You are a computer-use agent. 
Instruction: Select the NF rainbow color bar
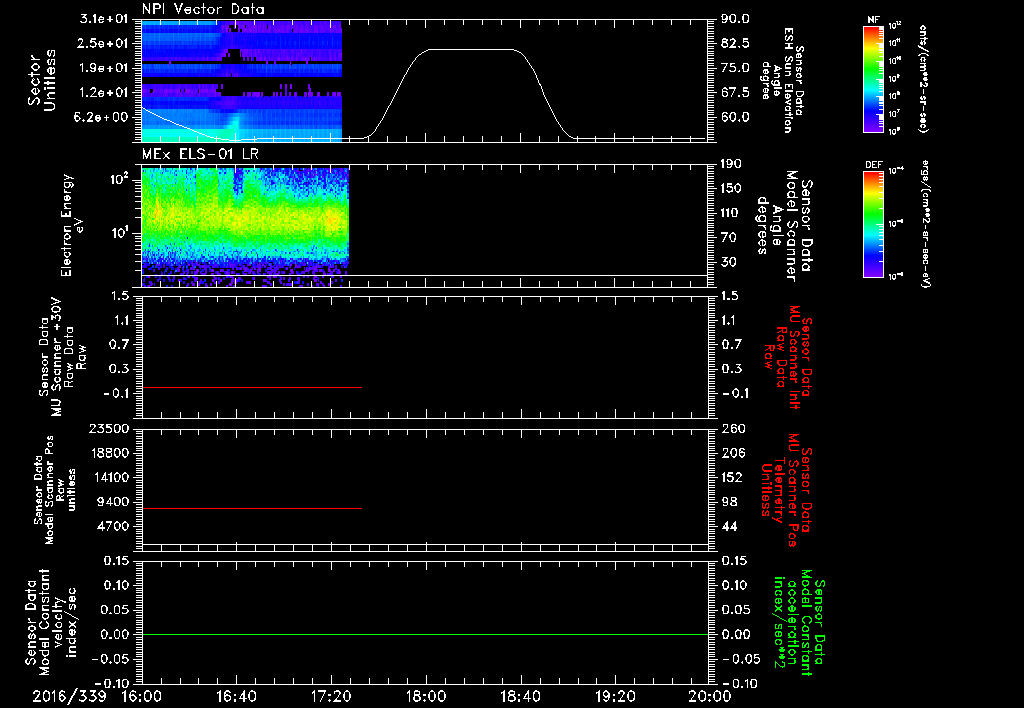tap(873, 79)
